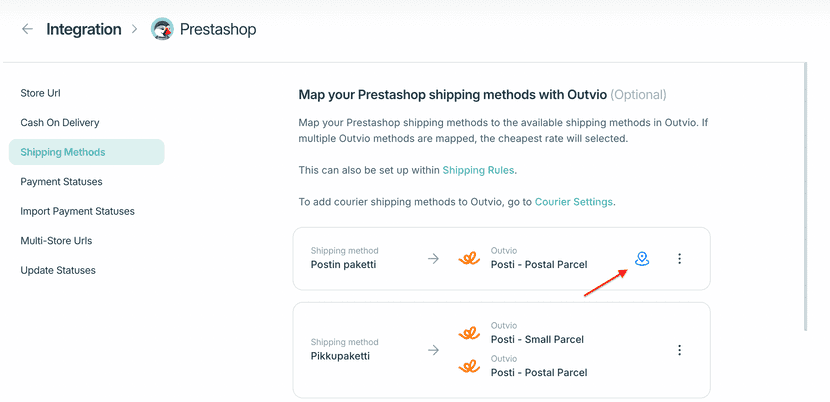This screenshot has width=830, height=402.
Task: Click Posti logo beside Postal Parcel in first card
Action: pyautogui.click(x=467, y=258)
